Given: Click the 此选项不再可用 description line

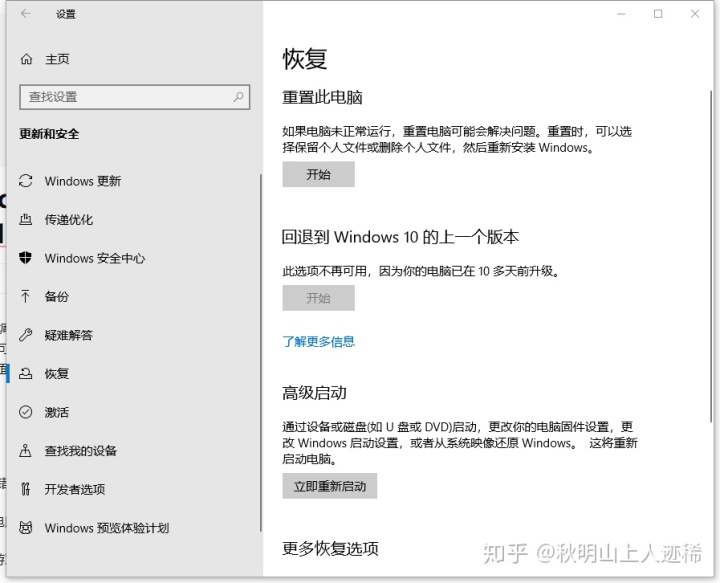Looking at the screenshot, I should [421, 271].
